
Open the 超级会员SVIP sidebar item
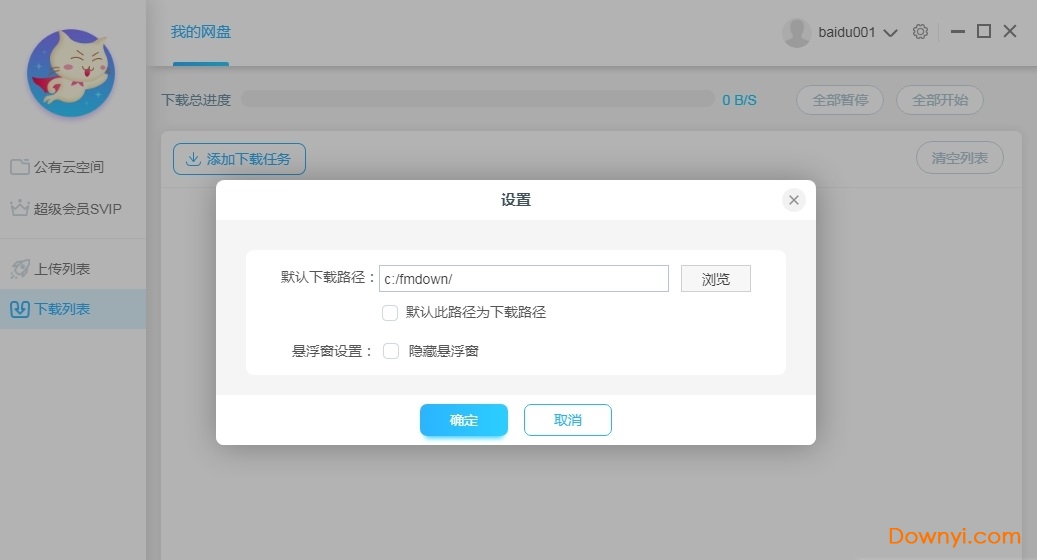tap(73, 209)
